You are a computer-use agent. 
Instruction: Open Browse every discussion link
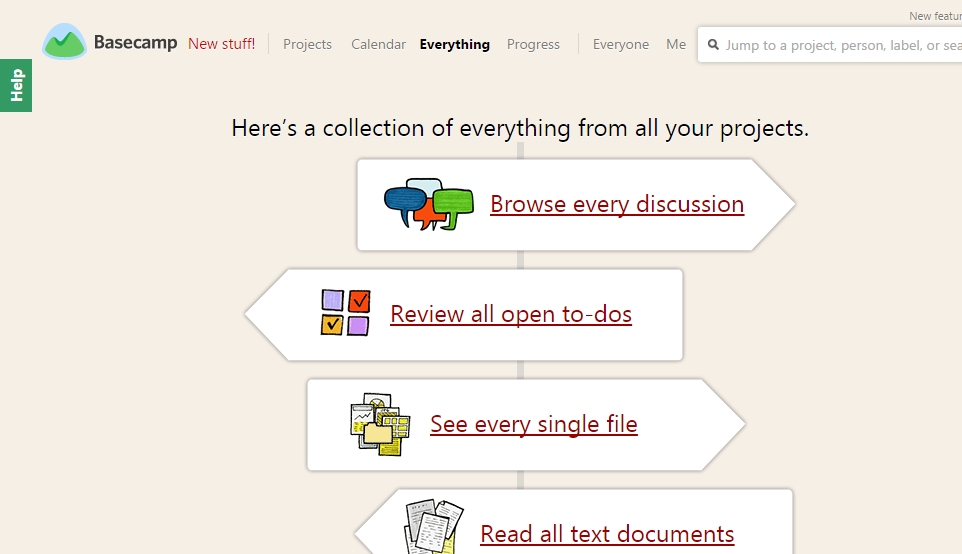coord(617,204)
